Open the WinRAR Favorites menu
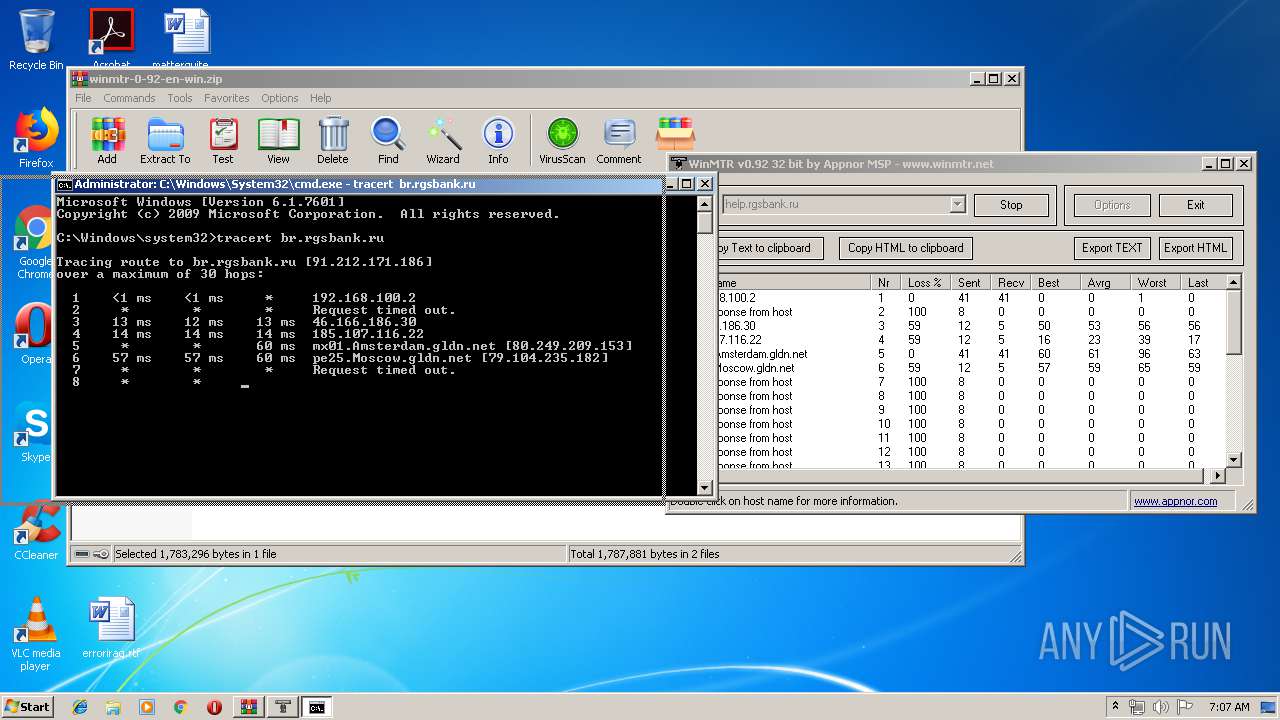Image resolution: width=1280 pixels, height=720 pixels. 227,98
